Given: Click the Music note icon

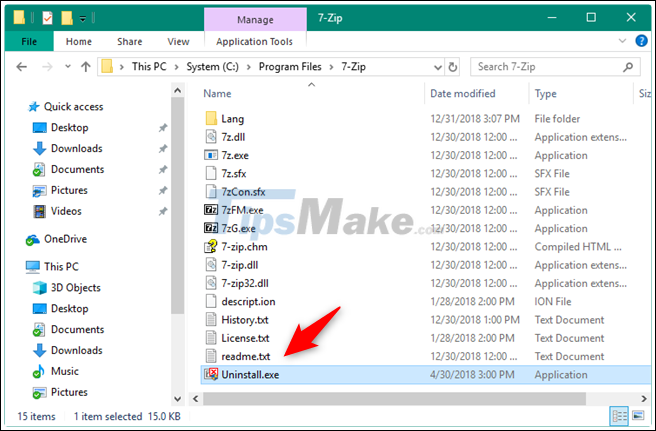Looking at the screenshot, I should [39, 371].
